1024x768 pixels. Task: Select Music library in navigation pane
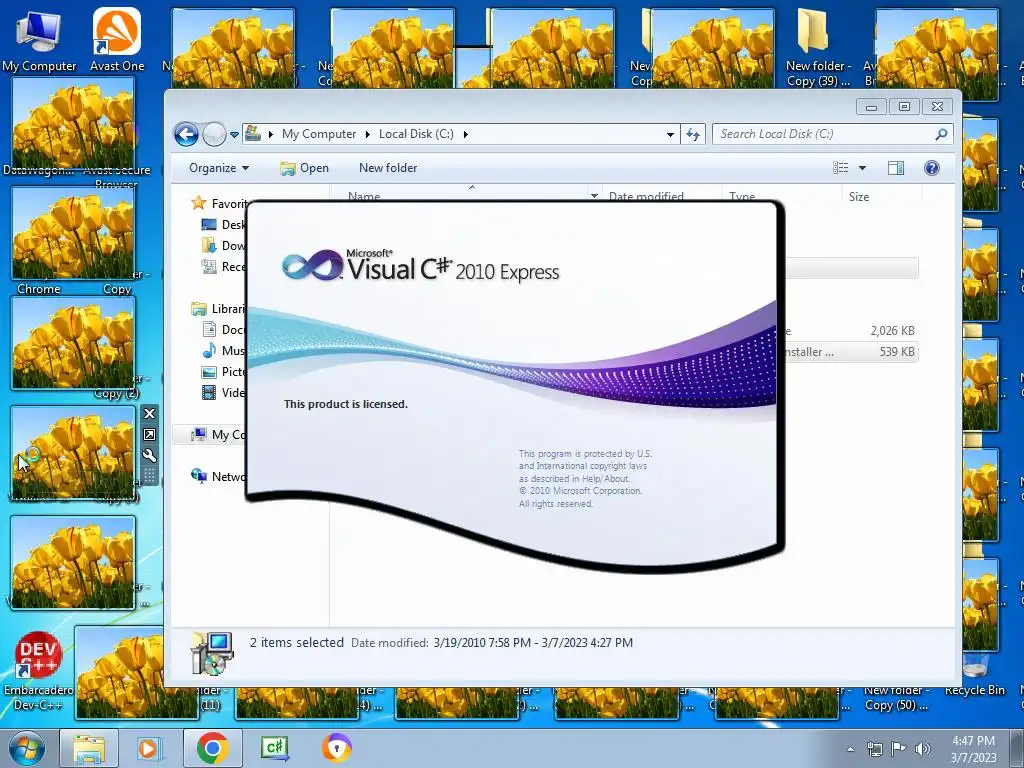pos(223,351)
